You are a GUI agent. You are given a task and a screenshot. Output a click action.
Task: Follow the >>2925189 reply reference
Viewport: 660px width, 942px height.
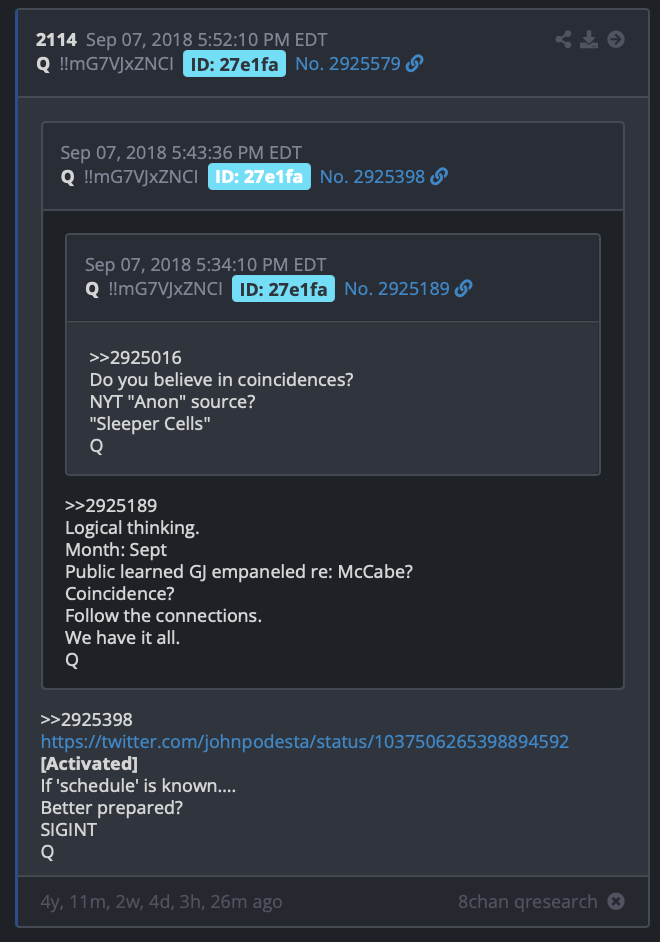[x=111, y=506]
